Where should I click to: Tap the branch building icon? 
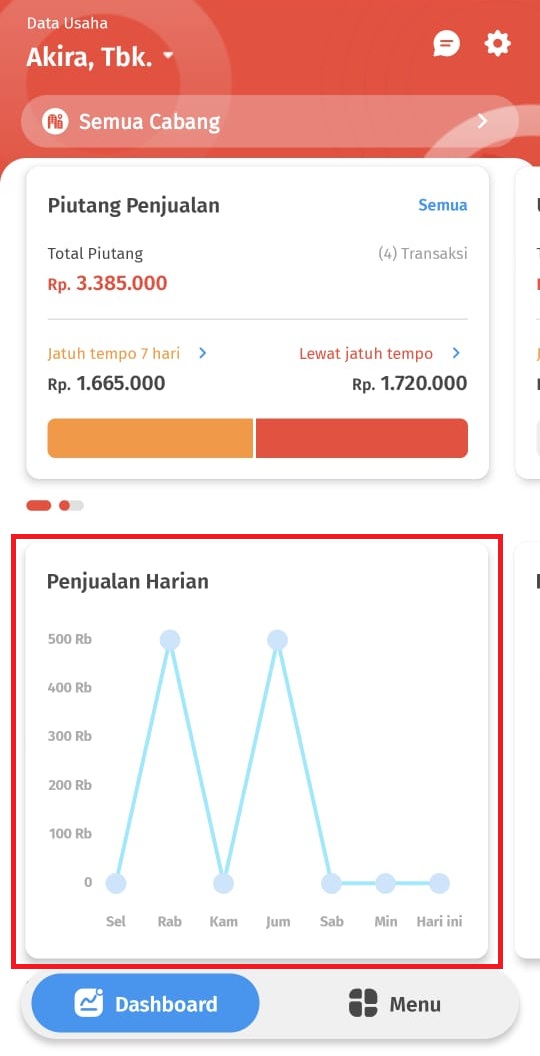55,122
